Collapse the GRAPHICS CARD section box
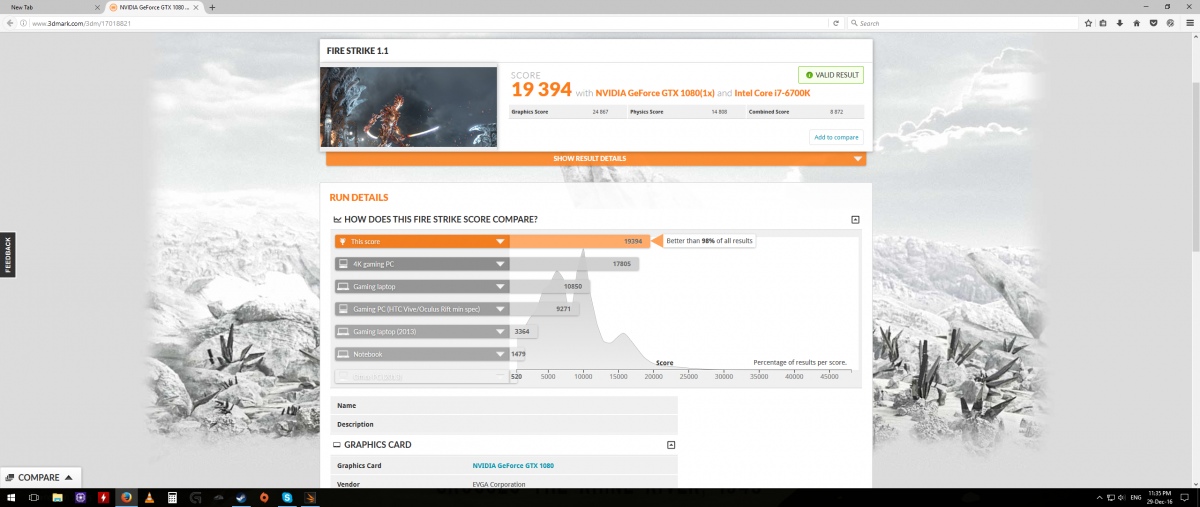The width and height of the screenshot is (1200, 507). pyautogui.click(x=671, y=445)
